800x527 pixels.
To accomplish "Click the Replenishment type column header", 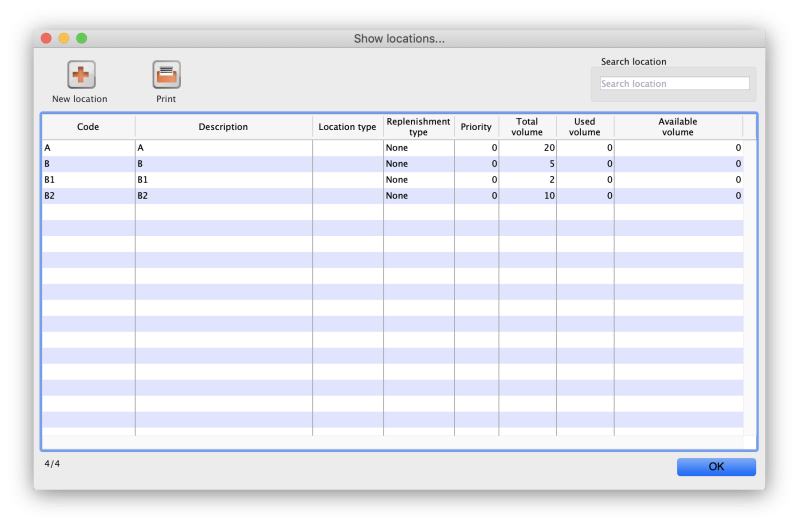I will 418,127.
